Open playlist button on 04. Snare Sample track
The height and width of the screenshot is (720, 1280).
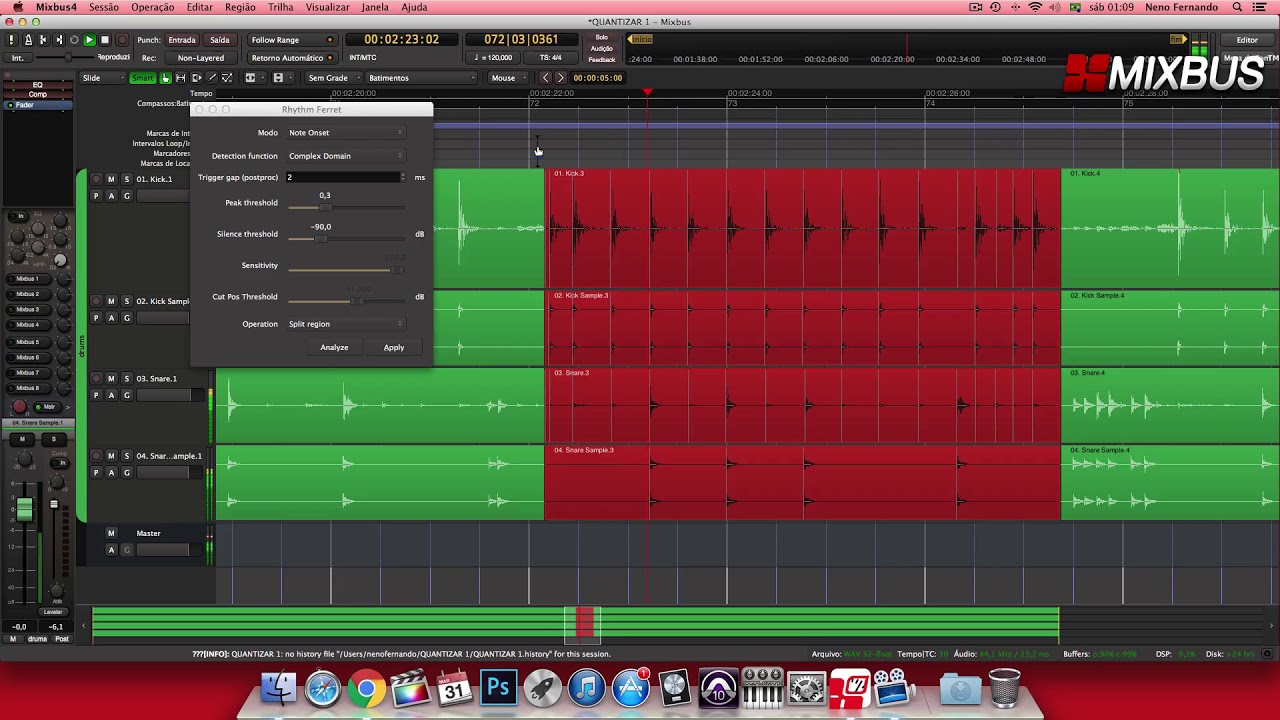pos(96,472)
